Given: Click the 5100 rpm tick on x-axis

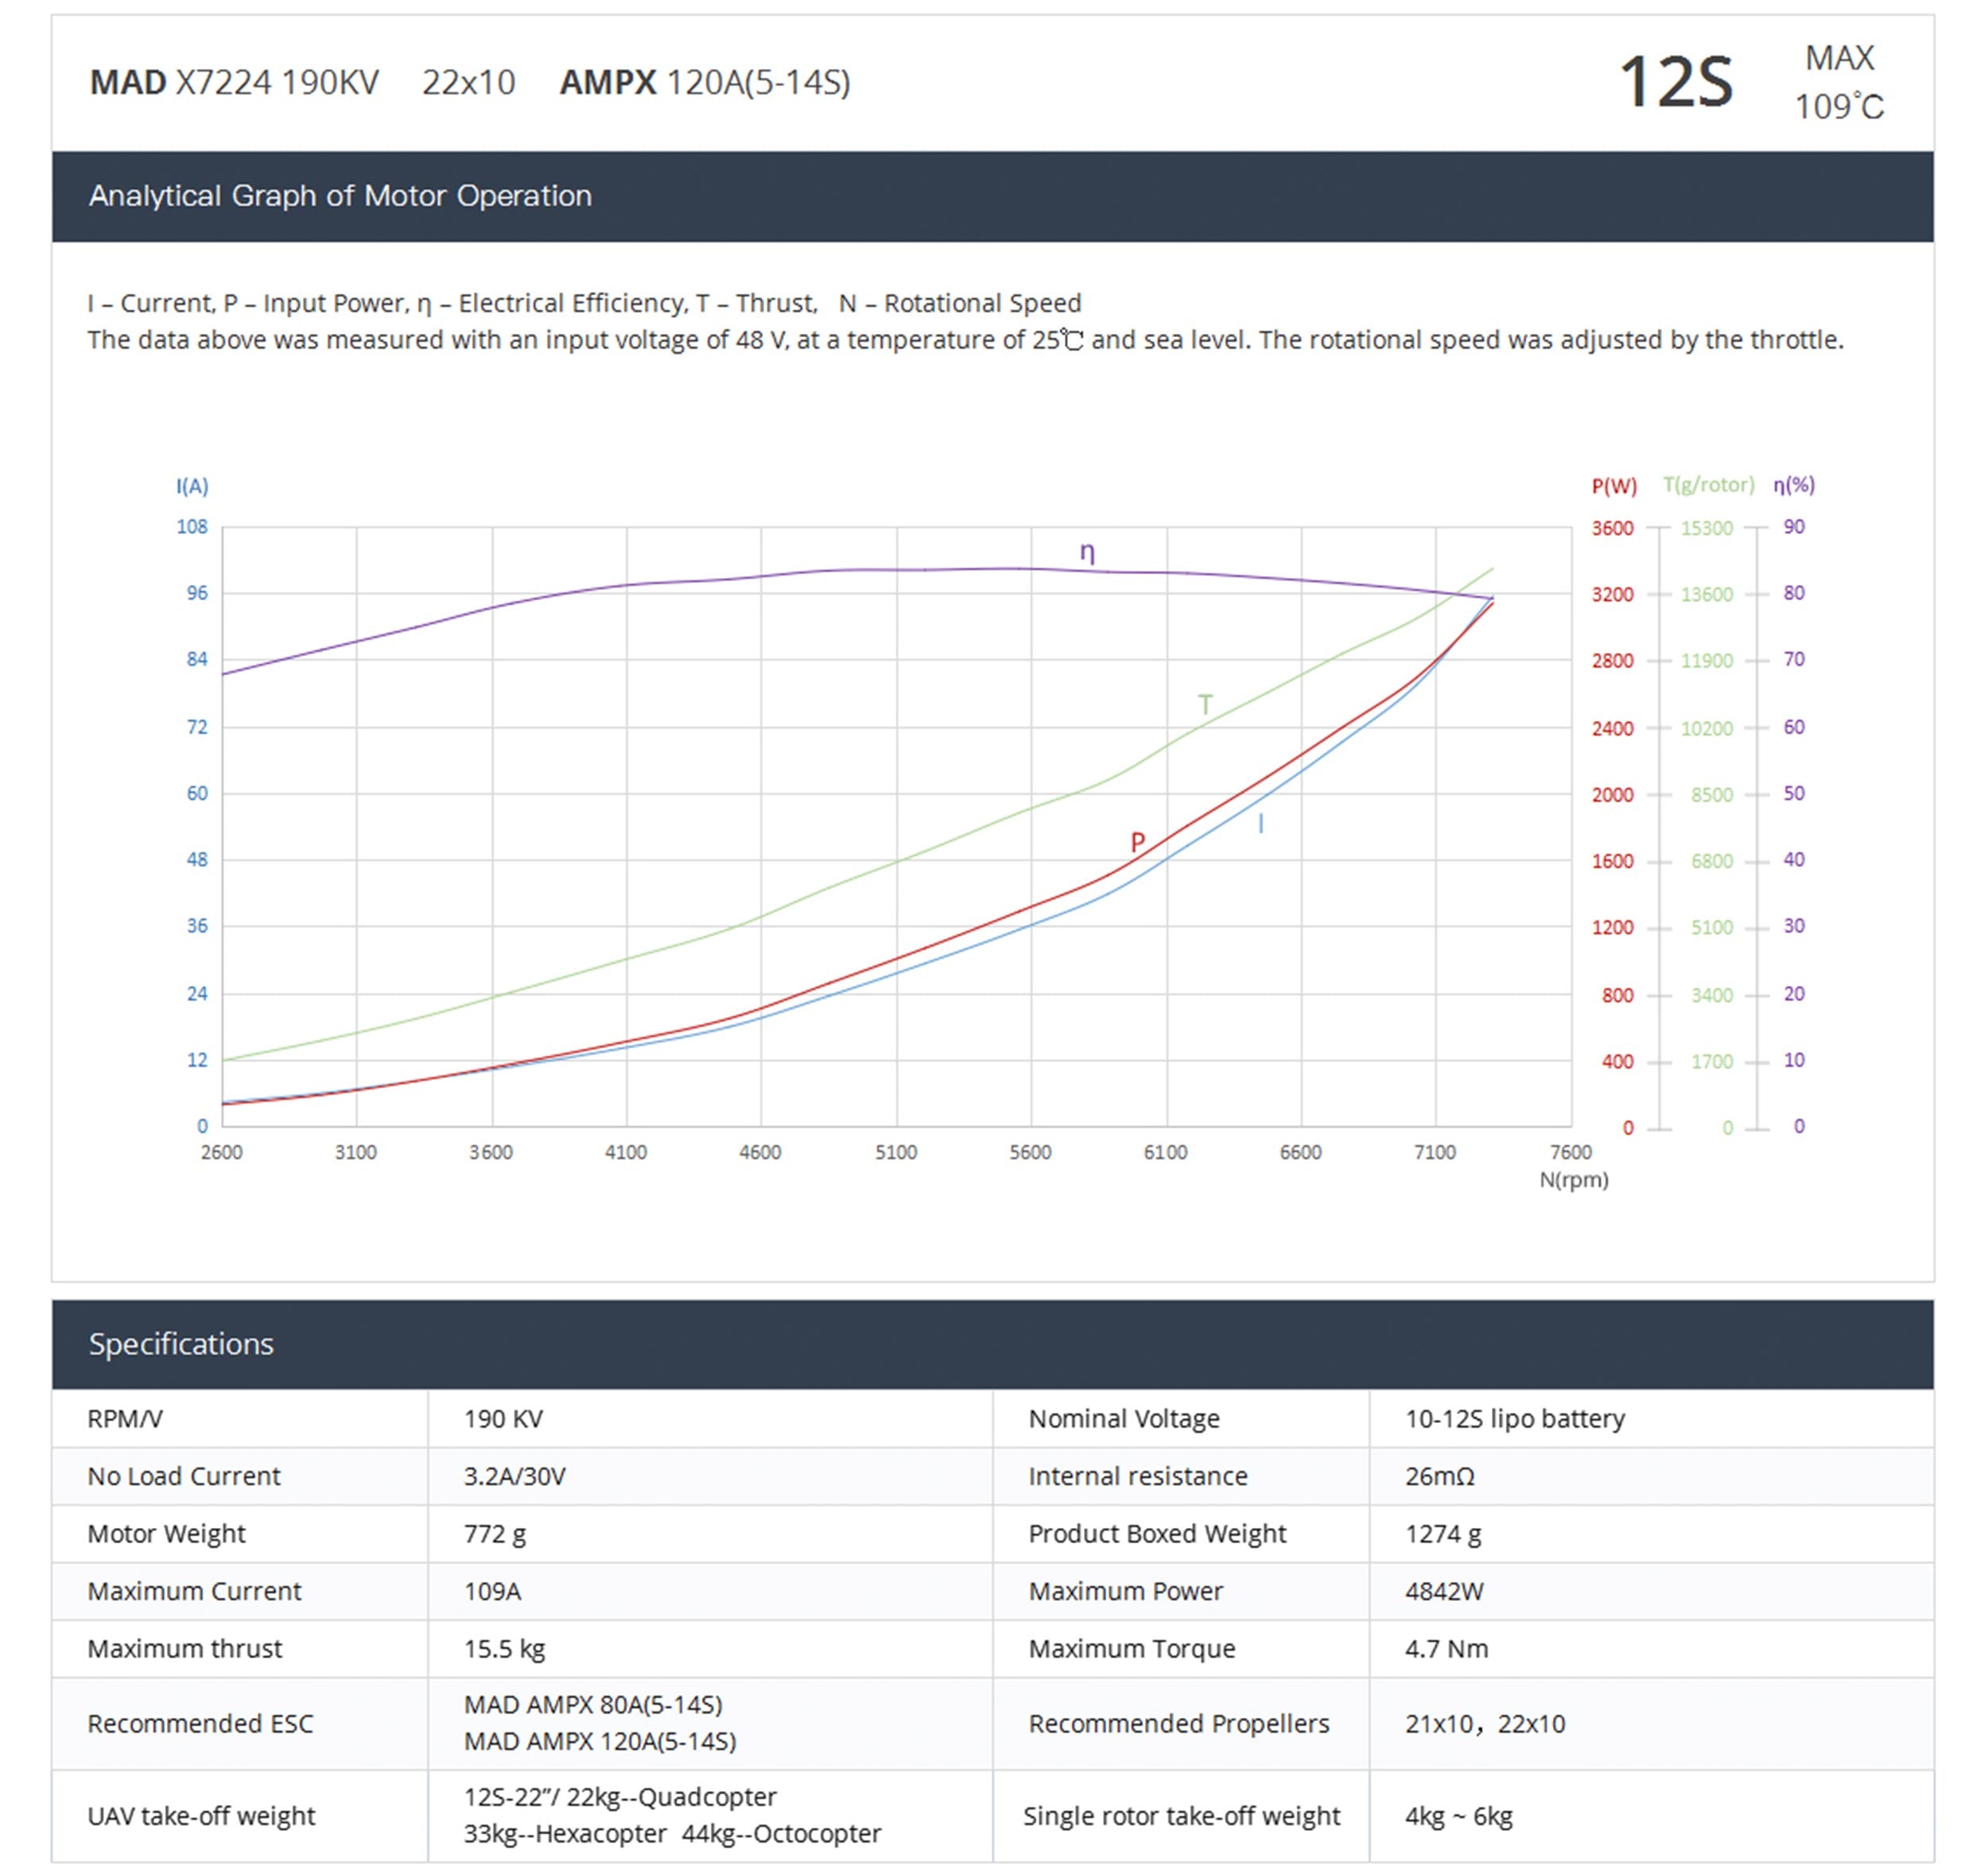Looking at the screenshot, I should click(896, 1152).
